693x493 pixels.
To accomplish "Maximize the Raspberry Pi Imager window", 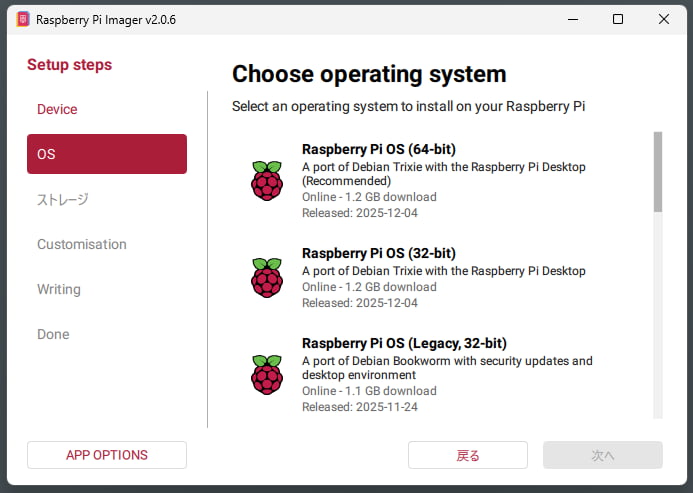I will click(x=618, y=19).
